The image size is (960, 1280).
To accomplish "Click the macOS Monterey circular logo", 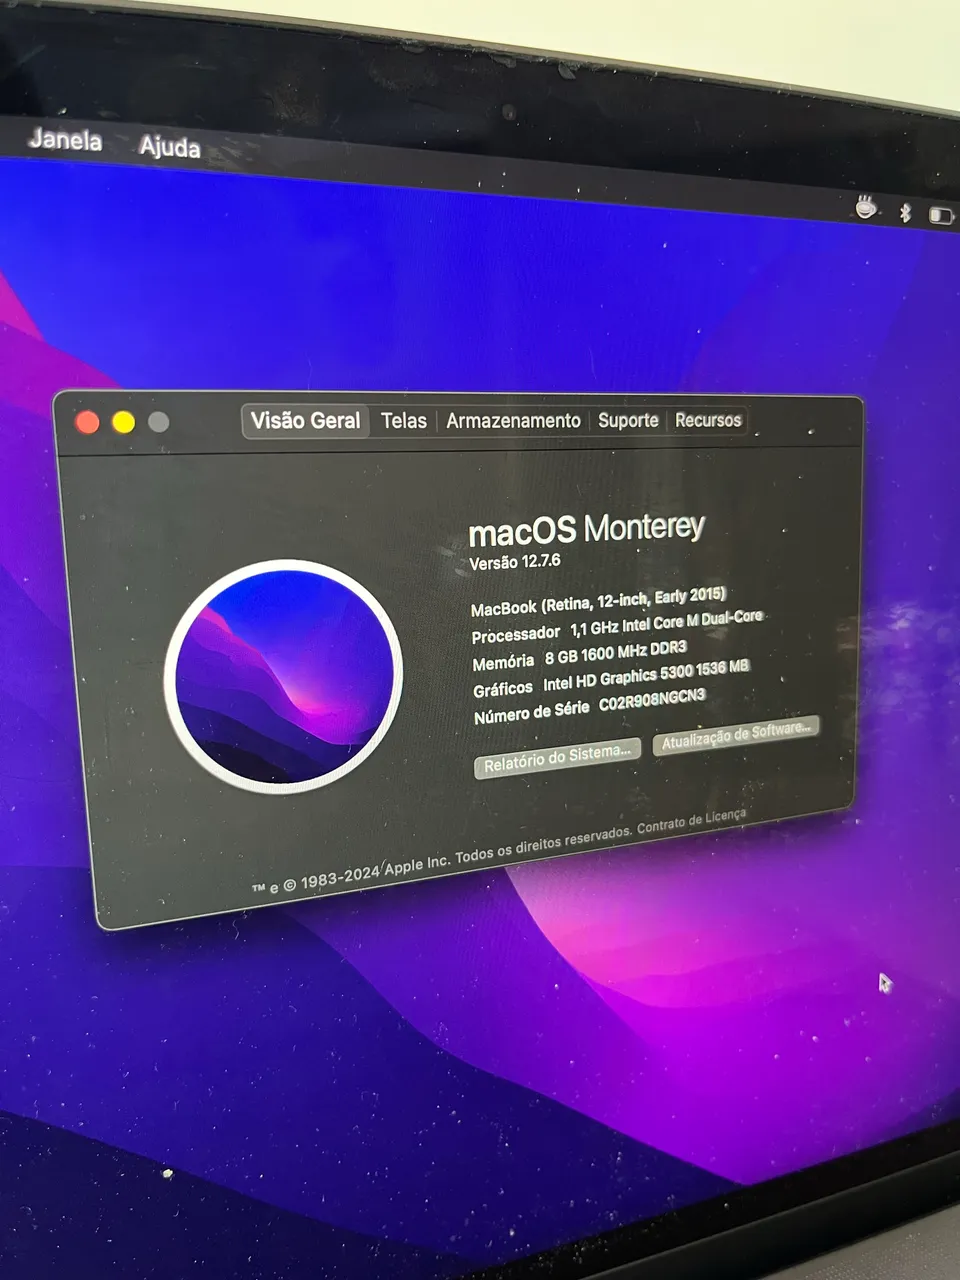I will tap(284, 677).
